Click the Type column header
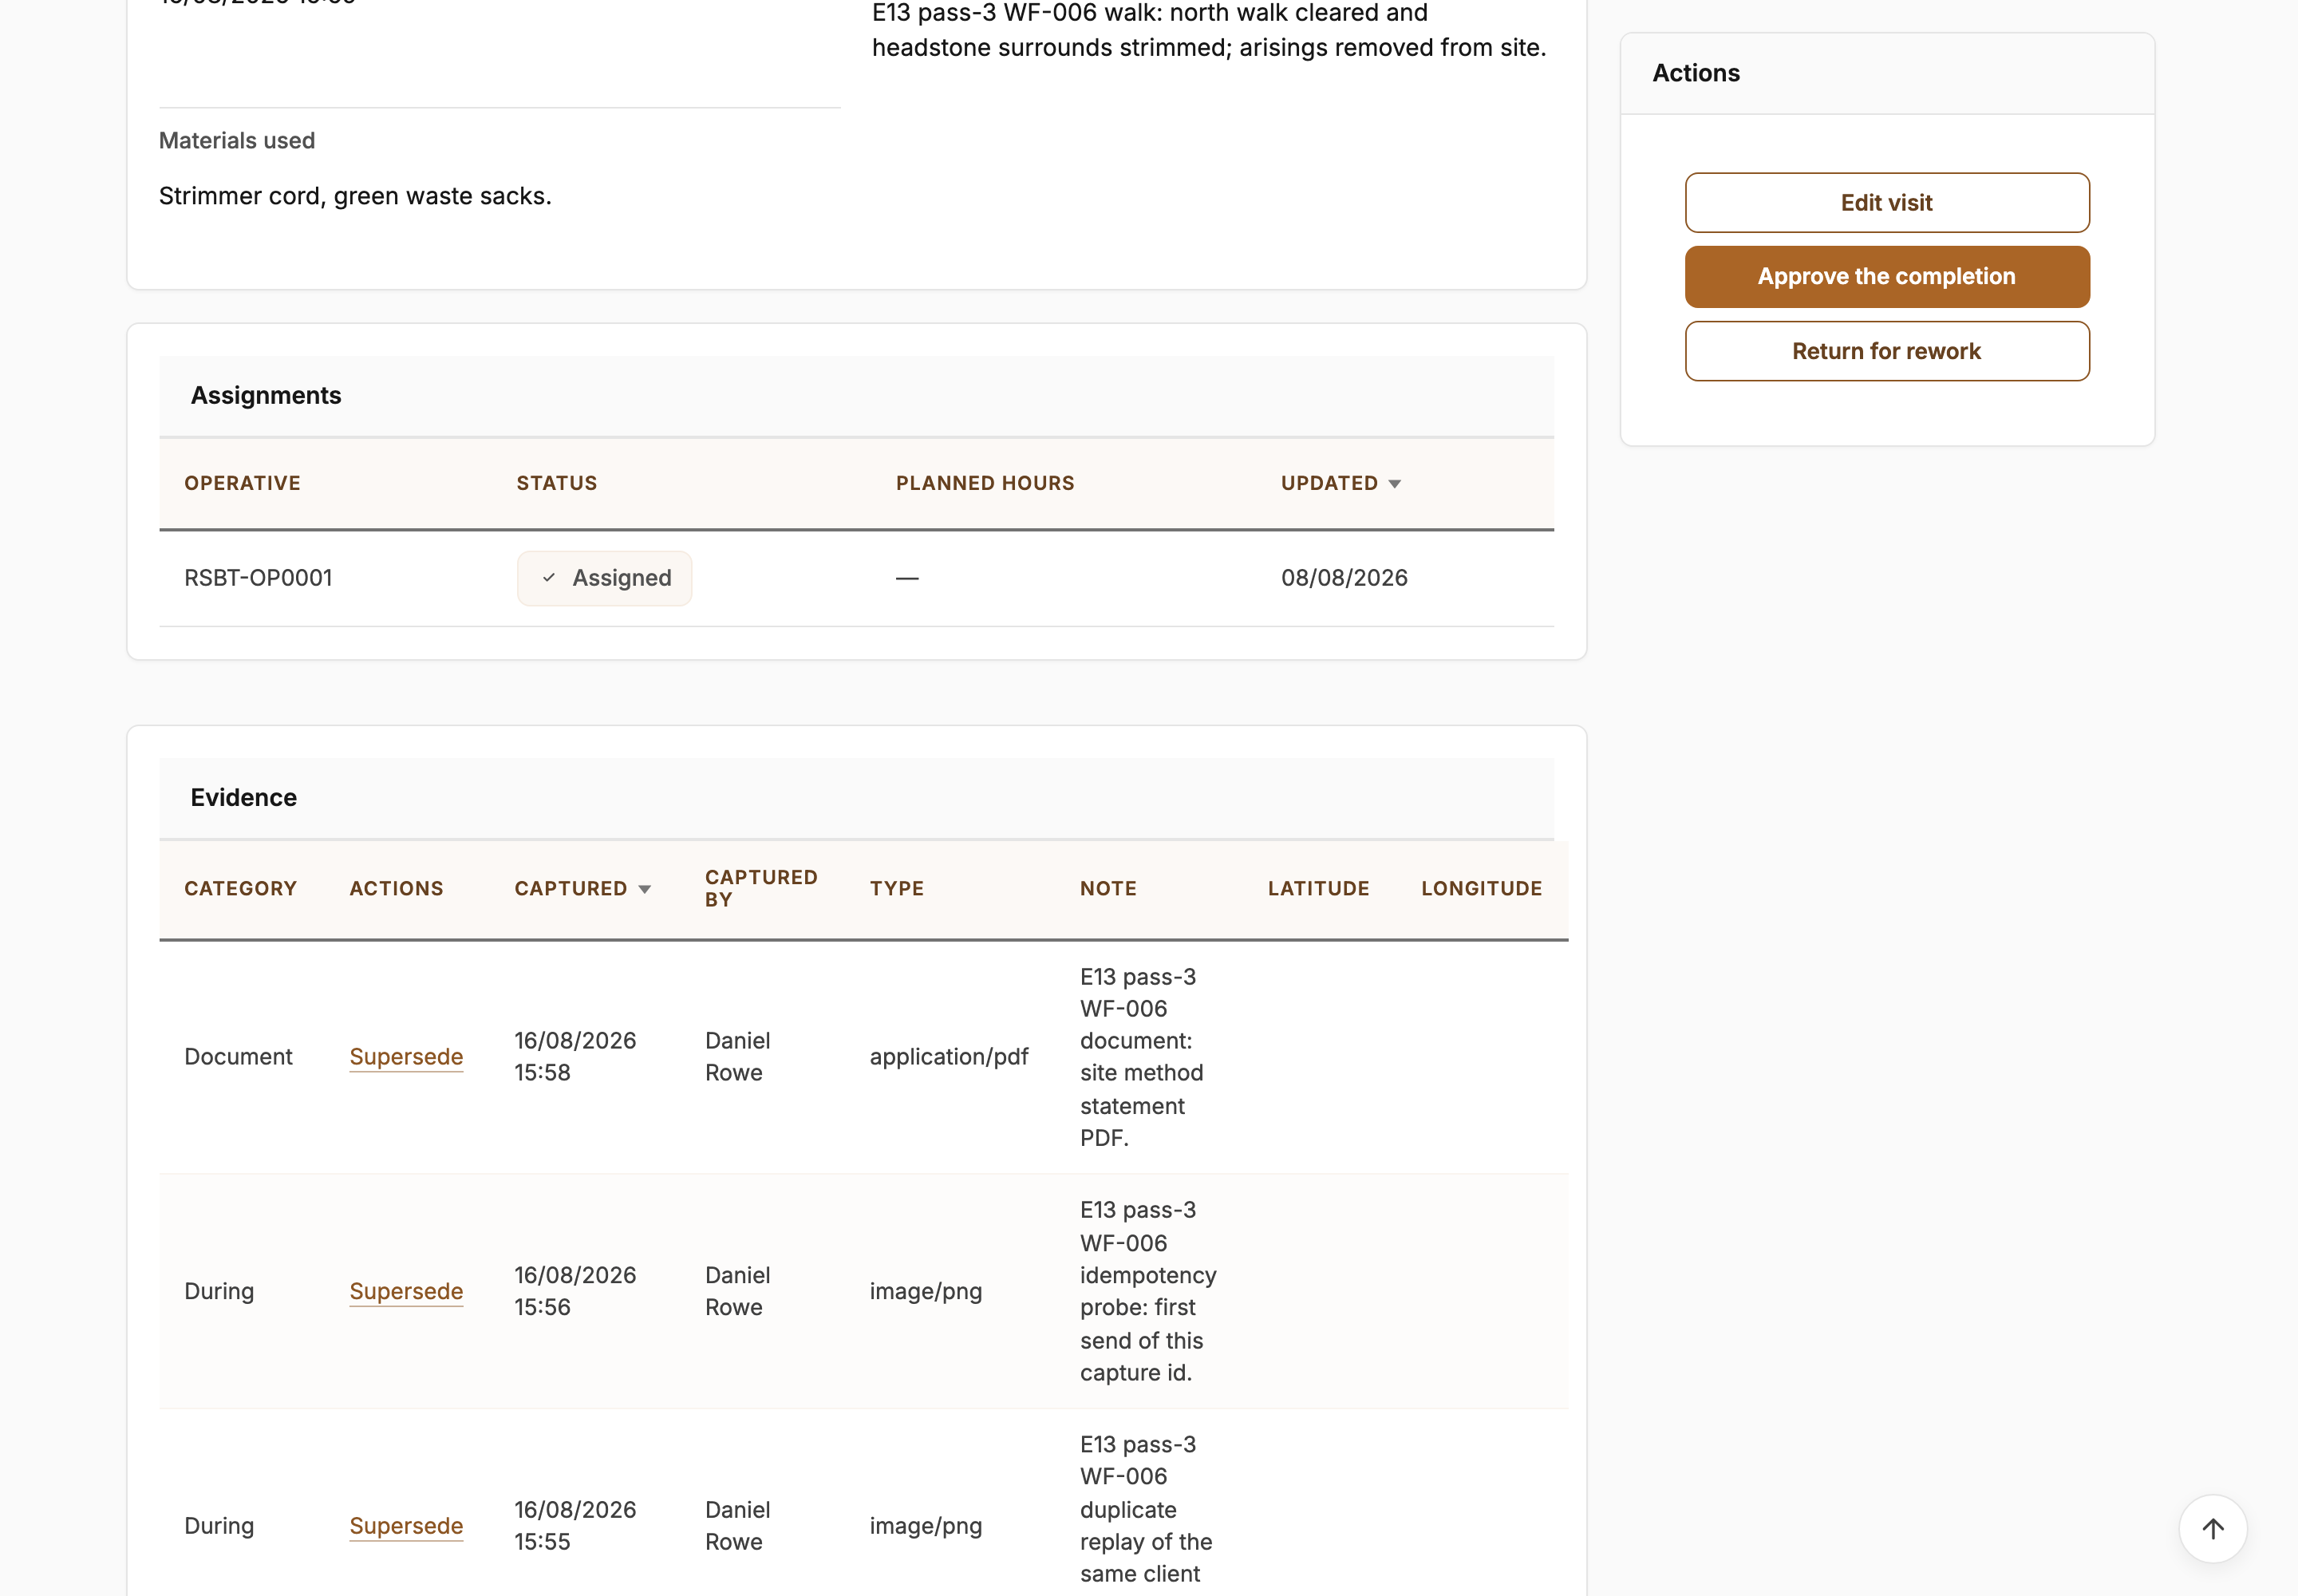 [x=896, y=889]
